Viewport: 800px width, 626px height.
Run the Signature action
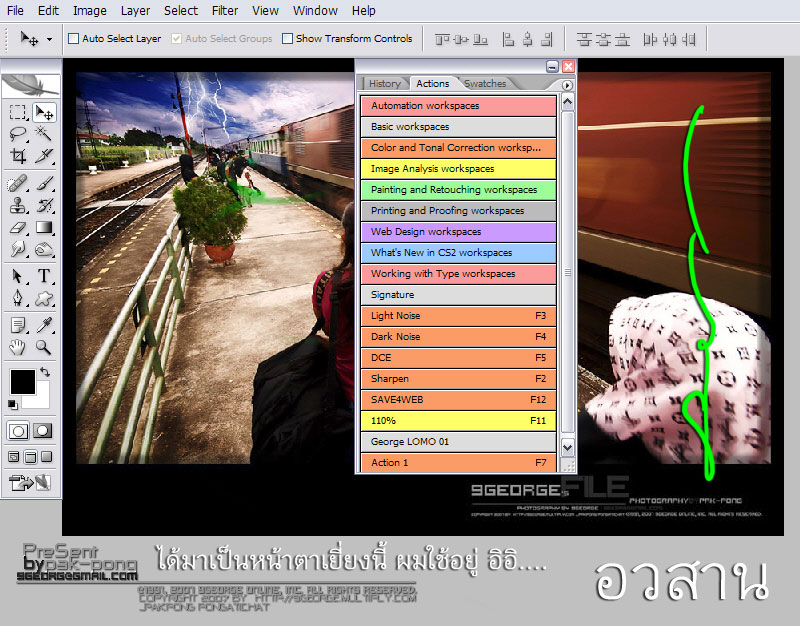[x=458, y=295]
